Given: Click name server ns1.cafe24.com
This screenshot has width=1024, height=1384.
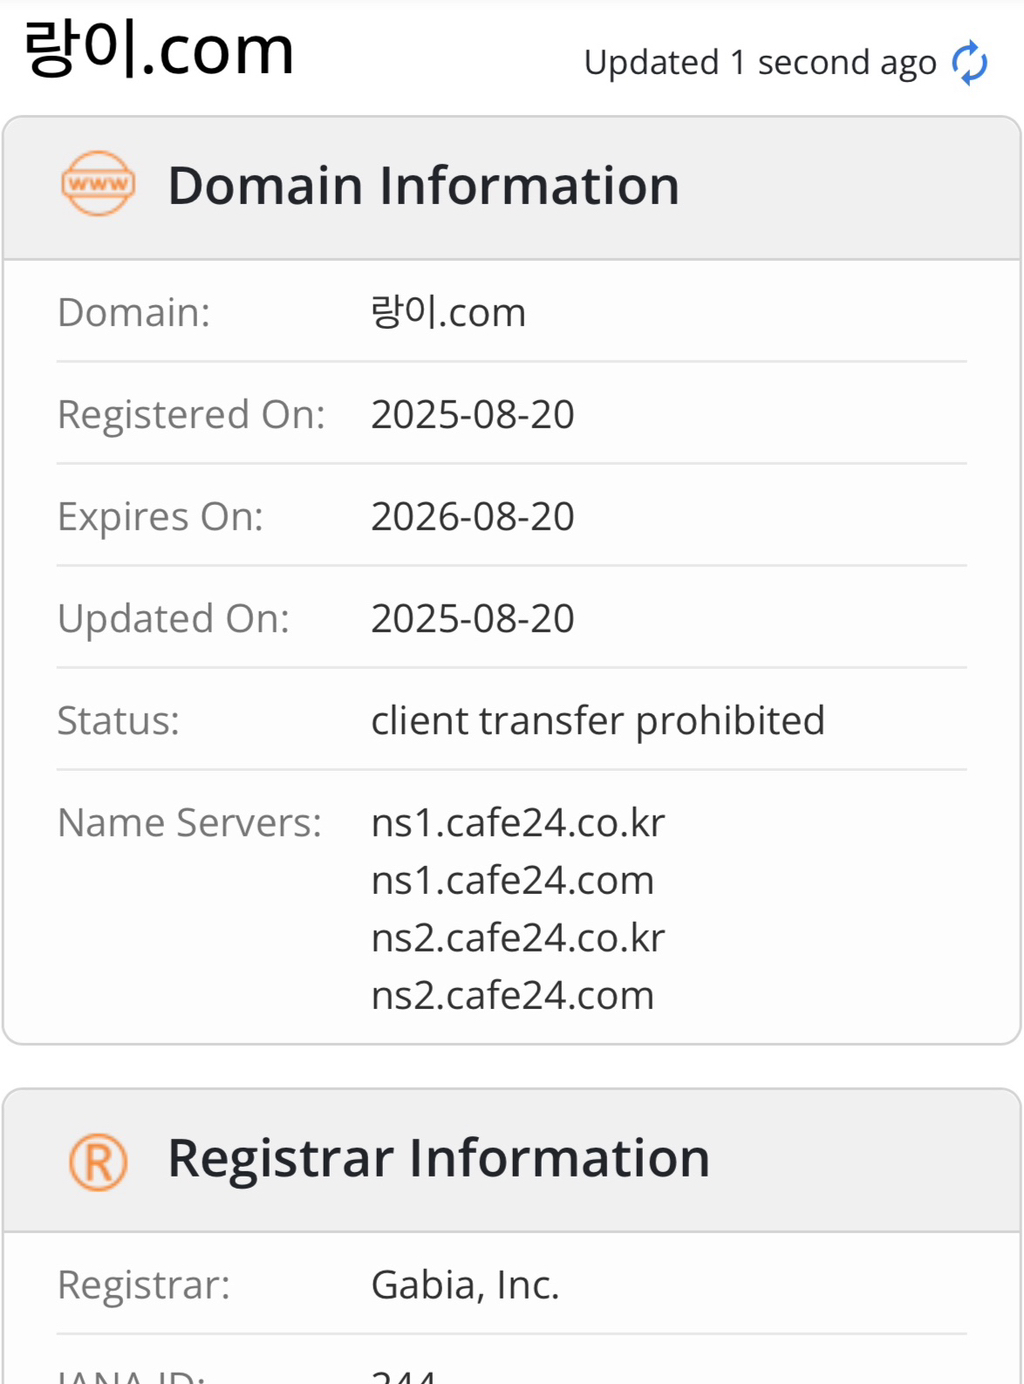Looking at the screenshot, I should click(512, 881).
